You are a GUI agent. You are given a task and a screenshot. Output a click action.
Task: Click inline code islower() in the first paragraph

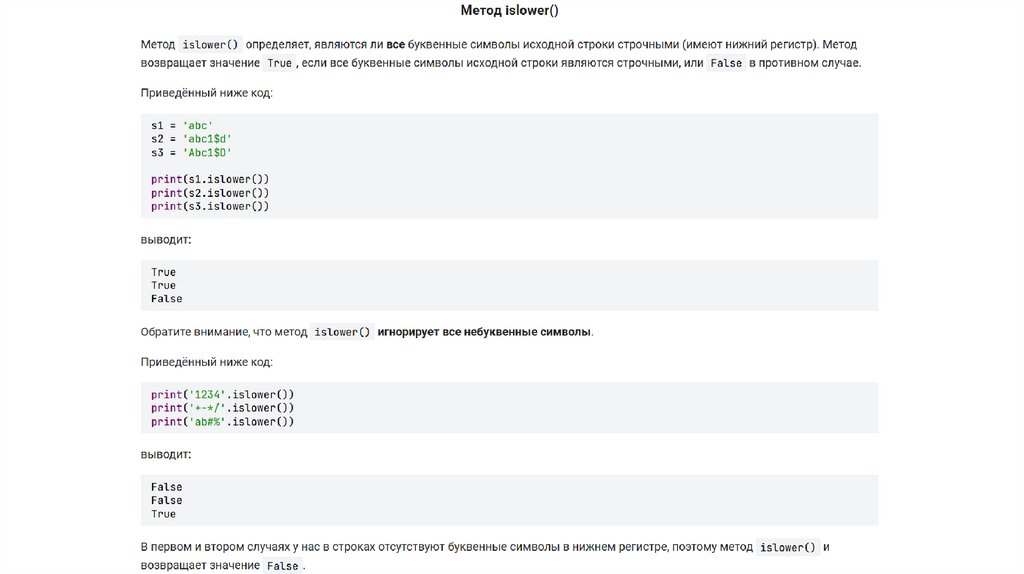click(x=211, y=45)
